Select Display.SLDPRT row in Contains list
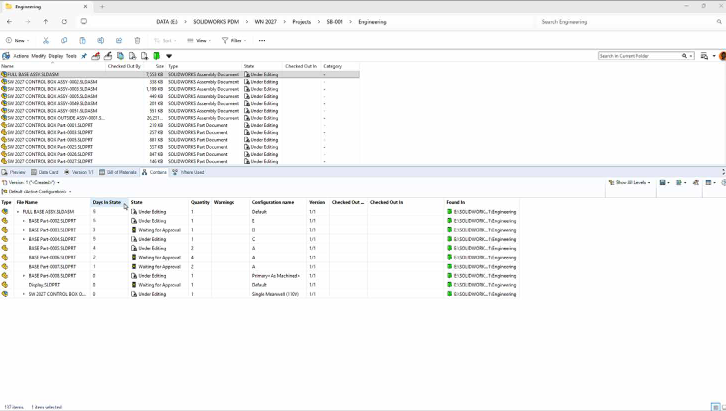Image resolution: width=726 pixels, height=411 pixels. (x=259, y=285)
